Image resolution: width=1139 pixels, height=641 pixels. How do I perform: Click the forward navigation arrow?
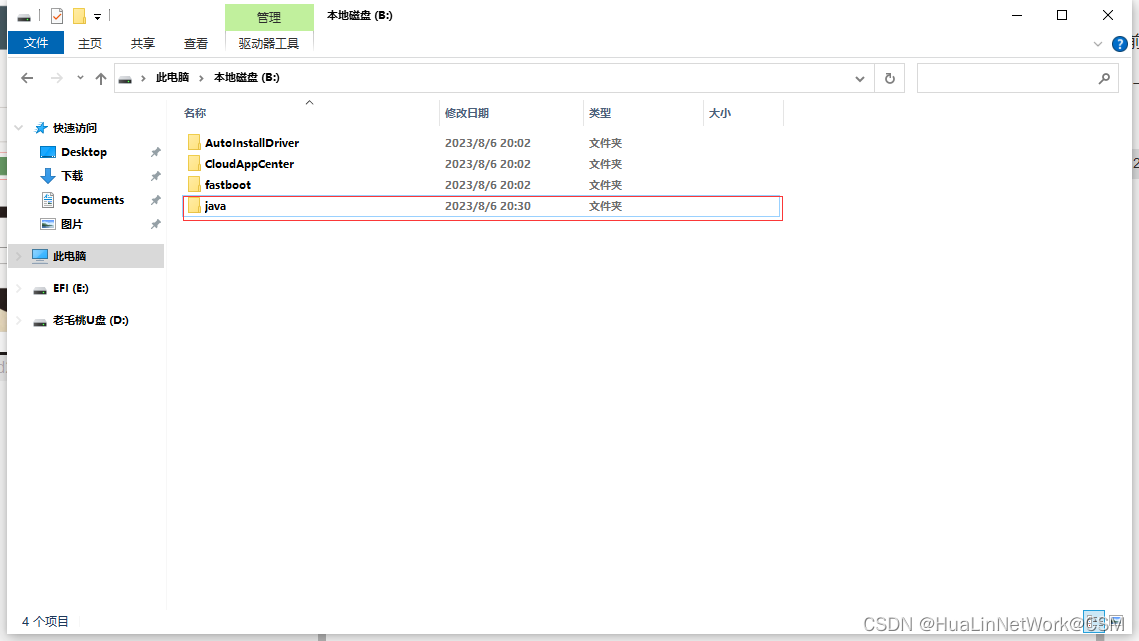pyautogui.click(x=57, y=78)
